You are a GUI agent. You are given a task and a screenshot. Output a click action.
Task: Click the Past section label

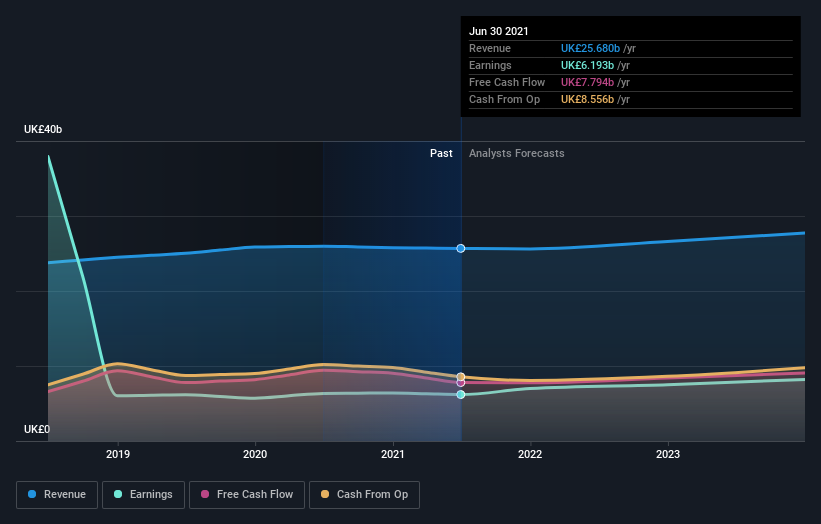pyautogui.click(x=441, y=153)
